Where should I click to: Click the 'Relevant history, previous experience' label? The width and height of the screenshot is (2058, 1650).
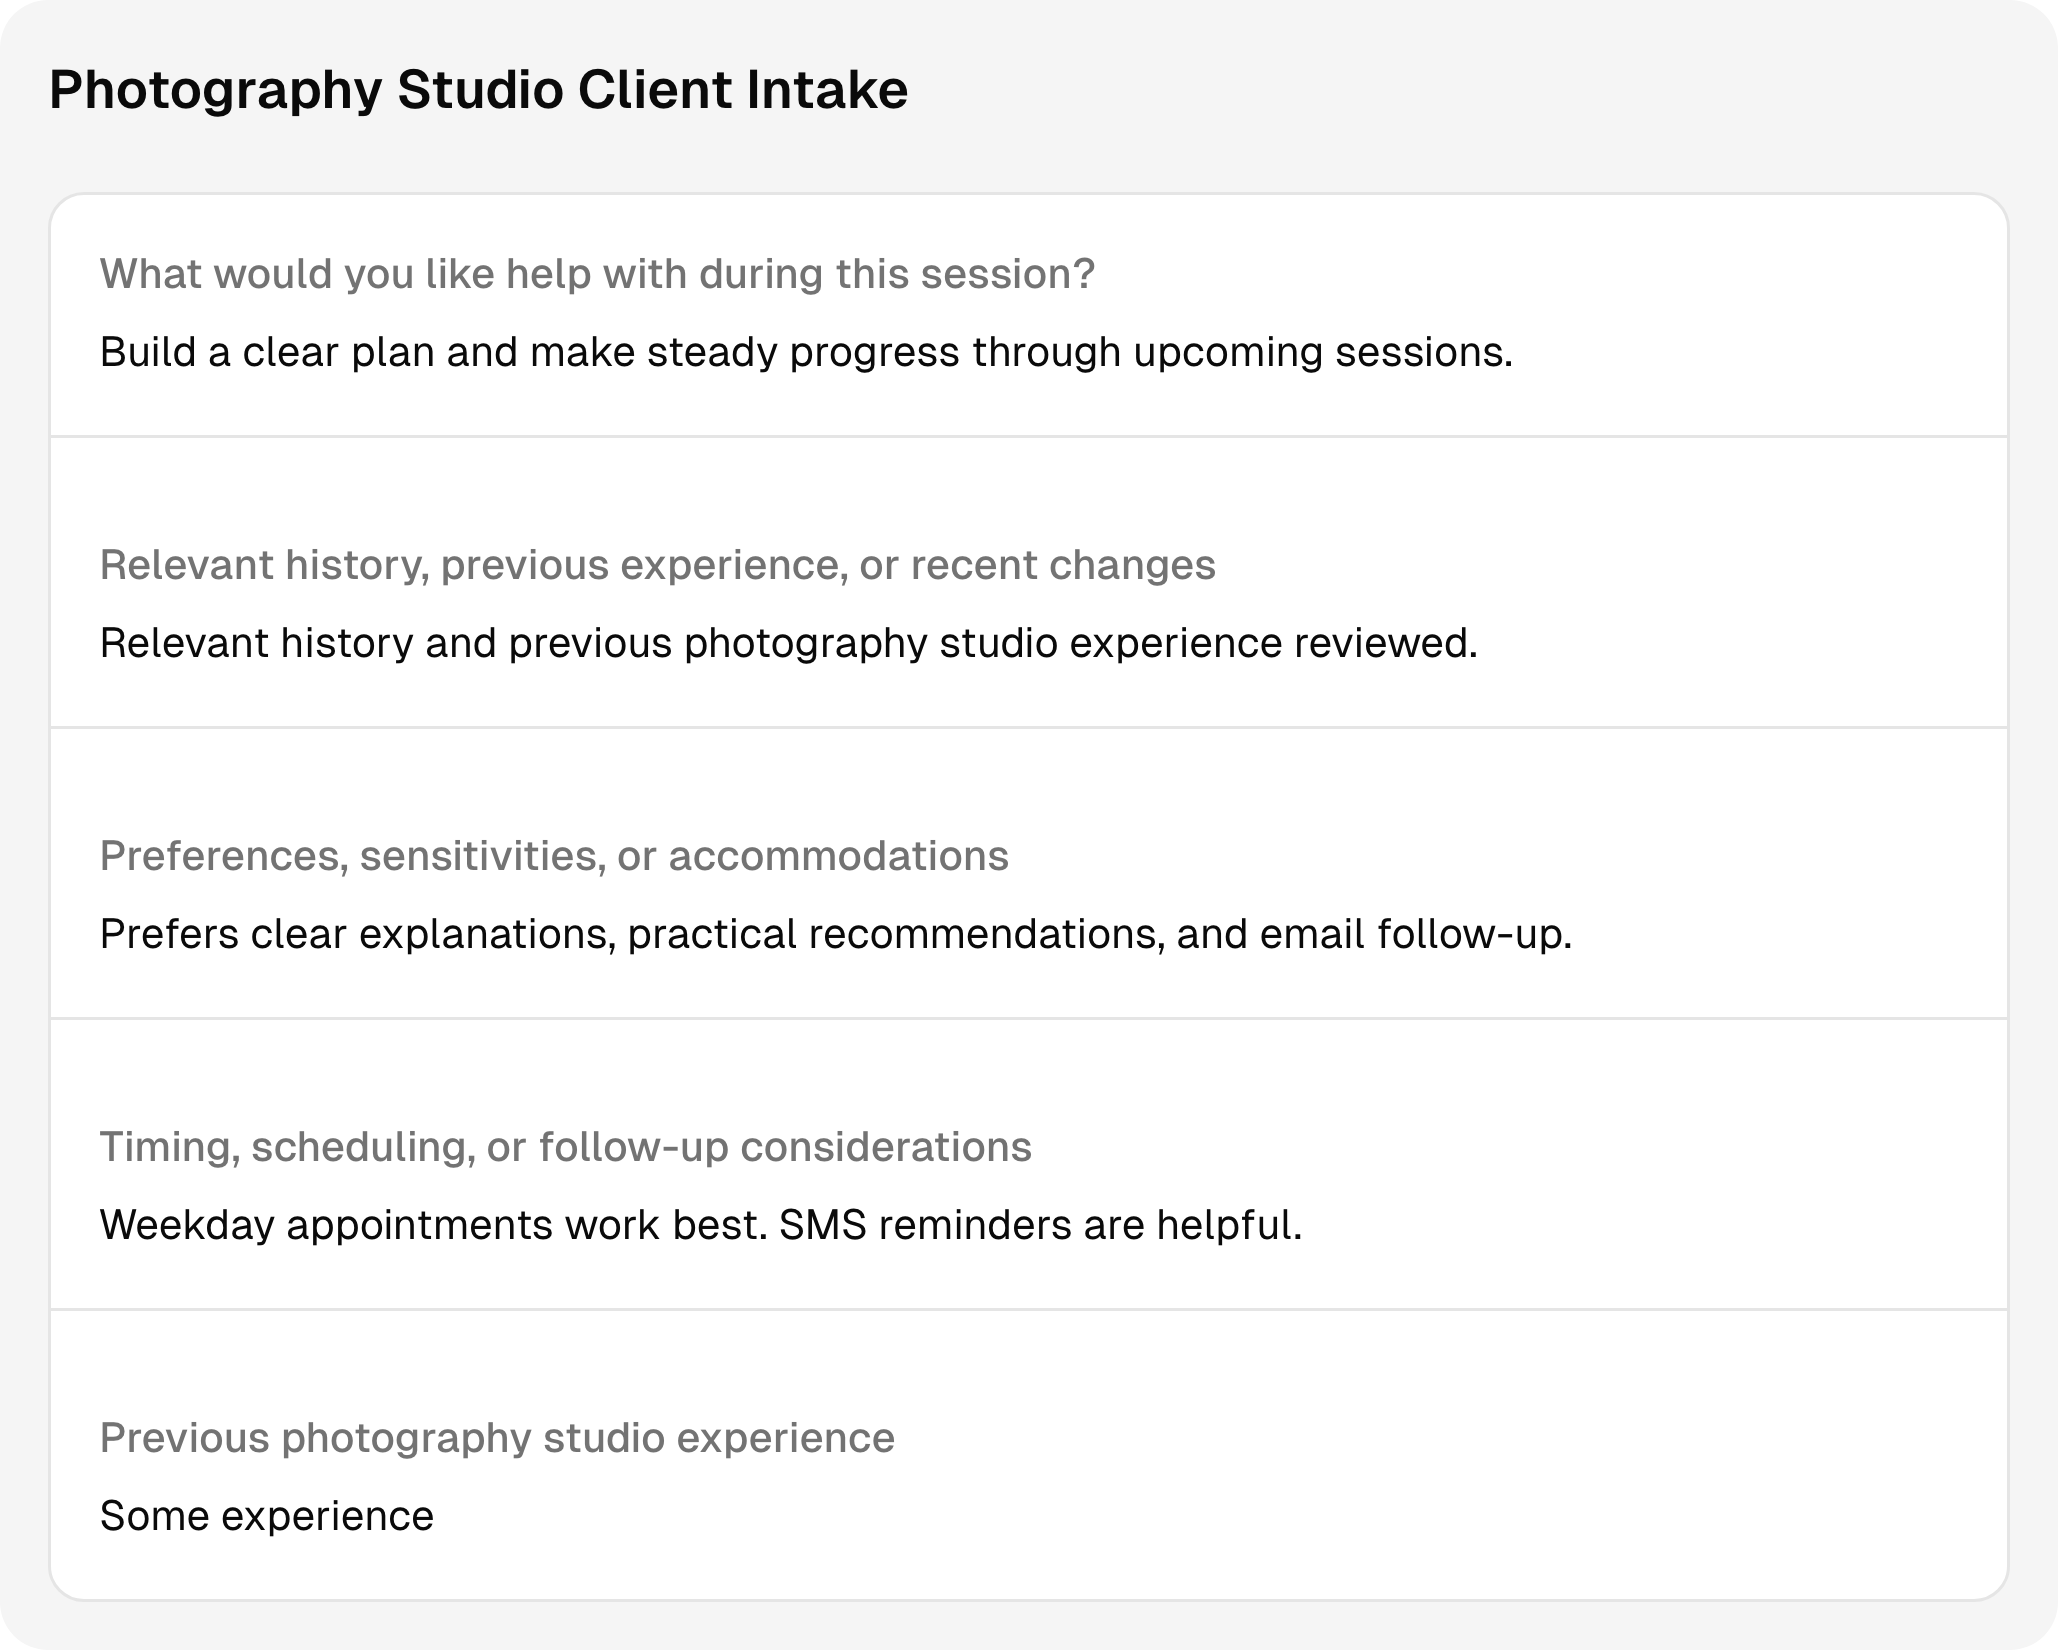point(657,565)
